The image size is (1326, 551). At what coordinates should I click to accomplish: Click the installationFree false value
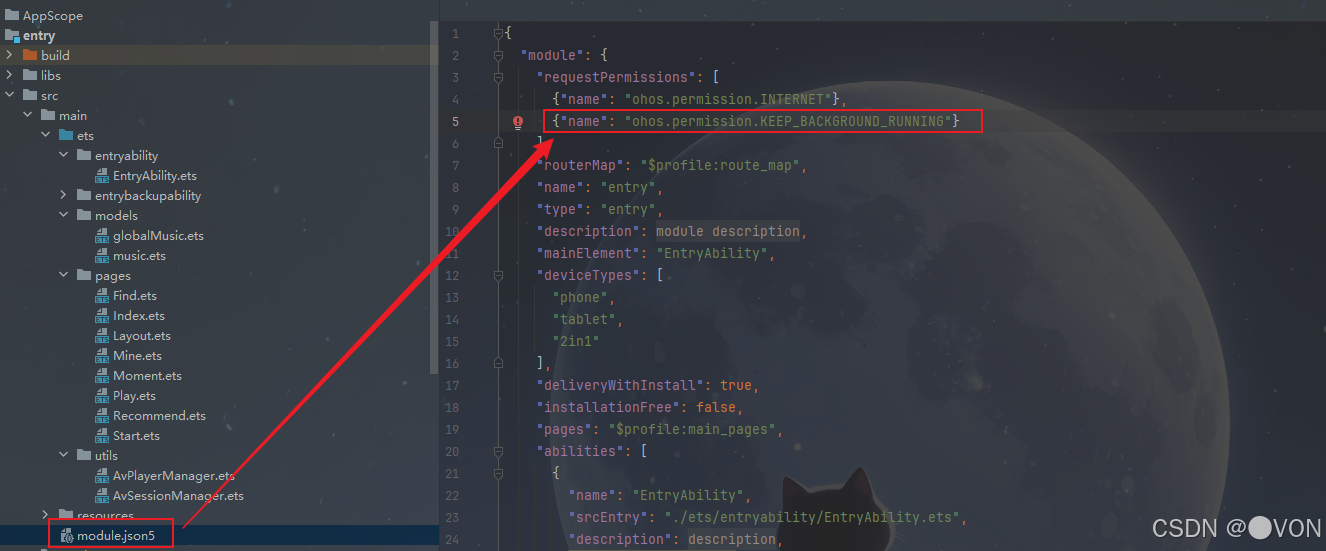coord(716,407)
